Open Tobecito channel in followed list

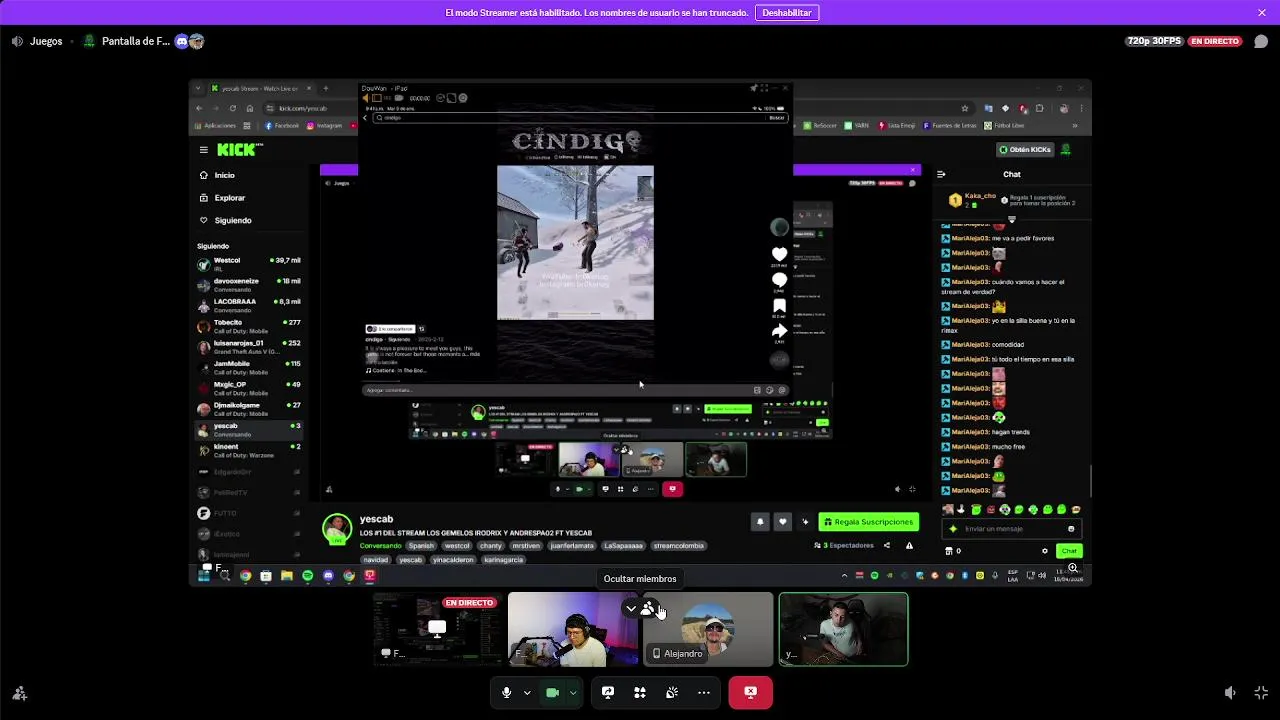coord(249,326)
